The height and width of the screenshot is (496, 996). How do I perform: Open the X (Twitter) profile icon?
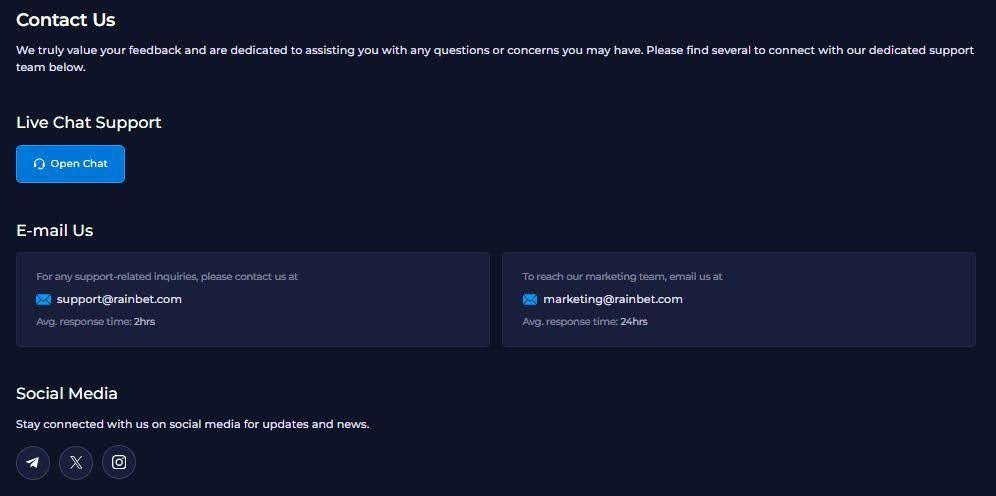76,462
